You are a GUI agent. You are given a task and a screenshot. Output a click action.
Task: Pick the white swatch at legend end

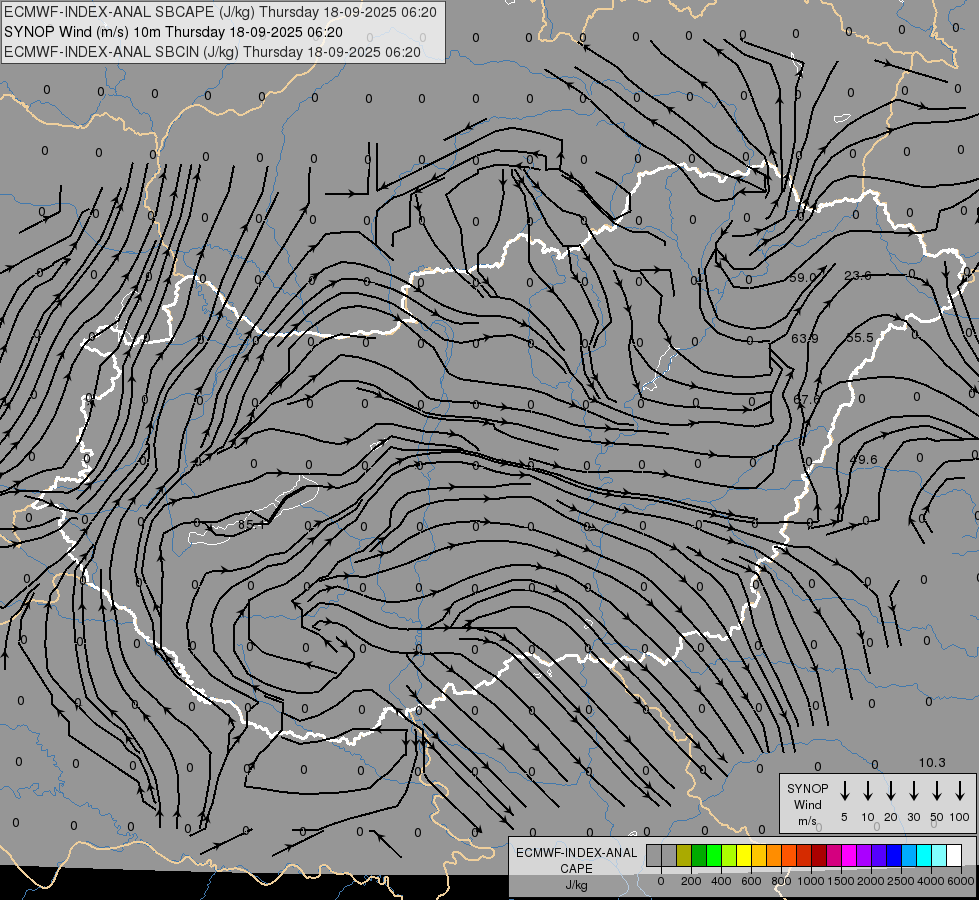pos(954,855)
